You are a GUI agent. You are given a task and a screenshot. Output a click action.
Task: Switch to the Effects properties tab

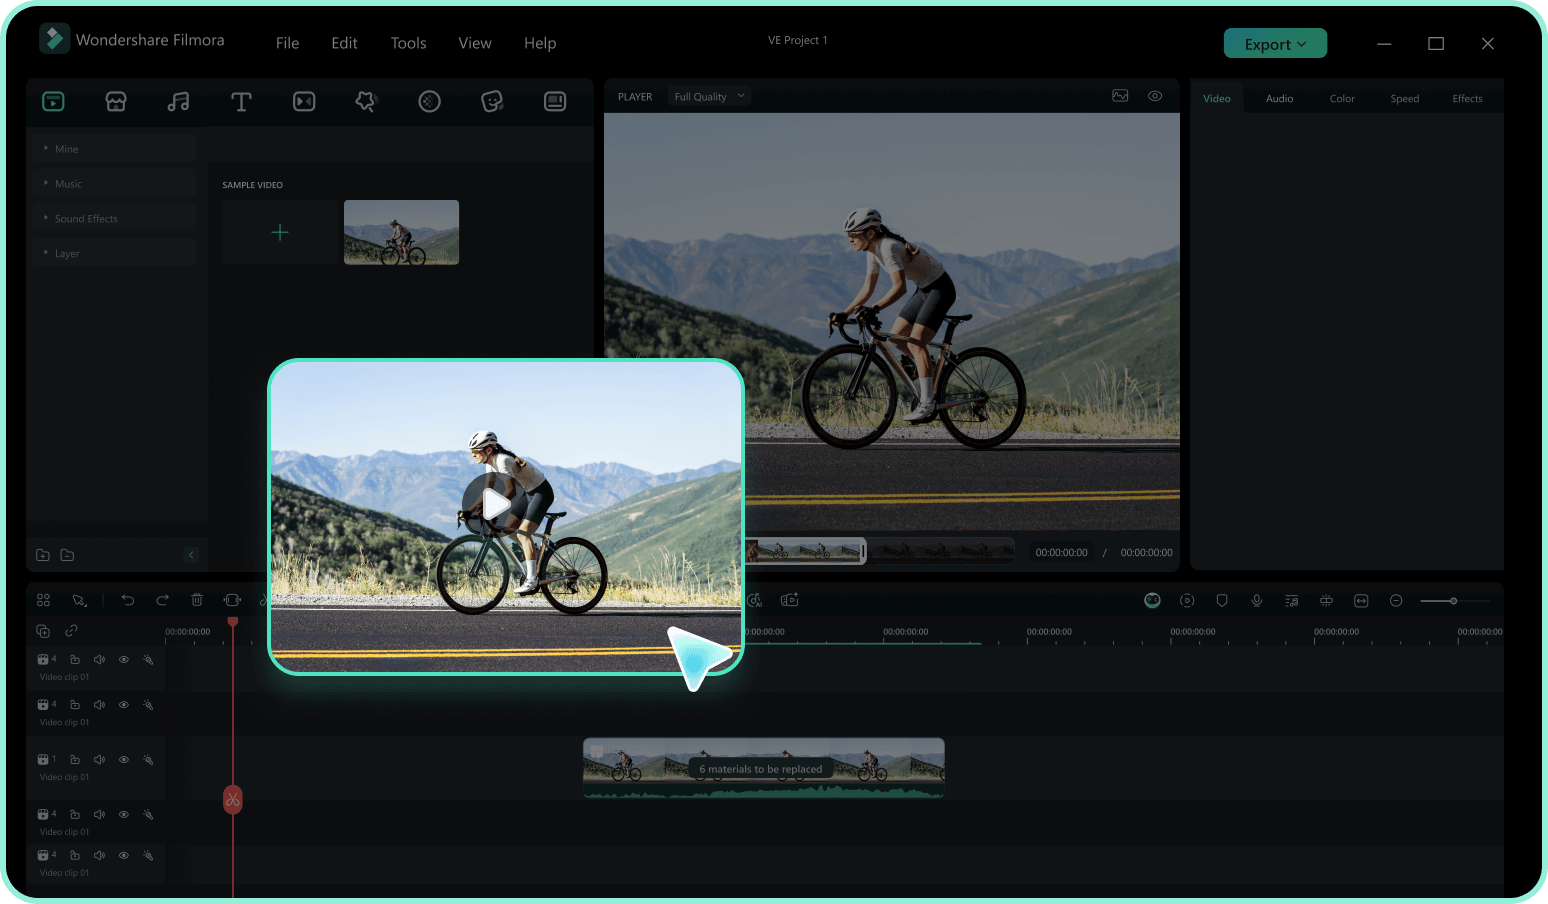1467,99
